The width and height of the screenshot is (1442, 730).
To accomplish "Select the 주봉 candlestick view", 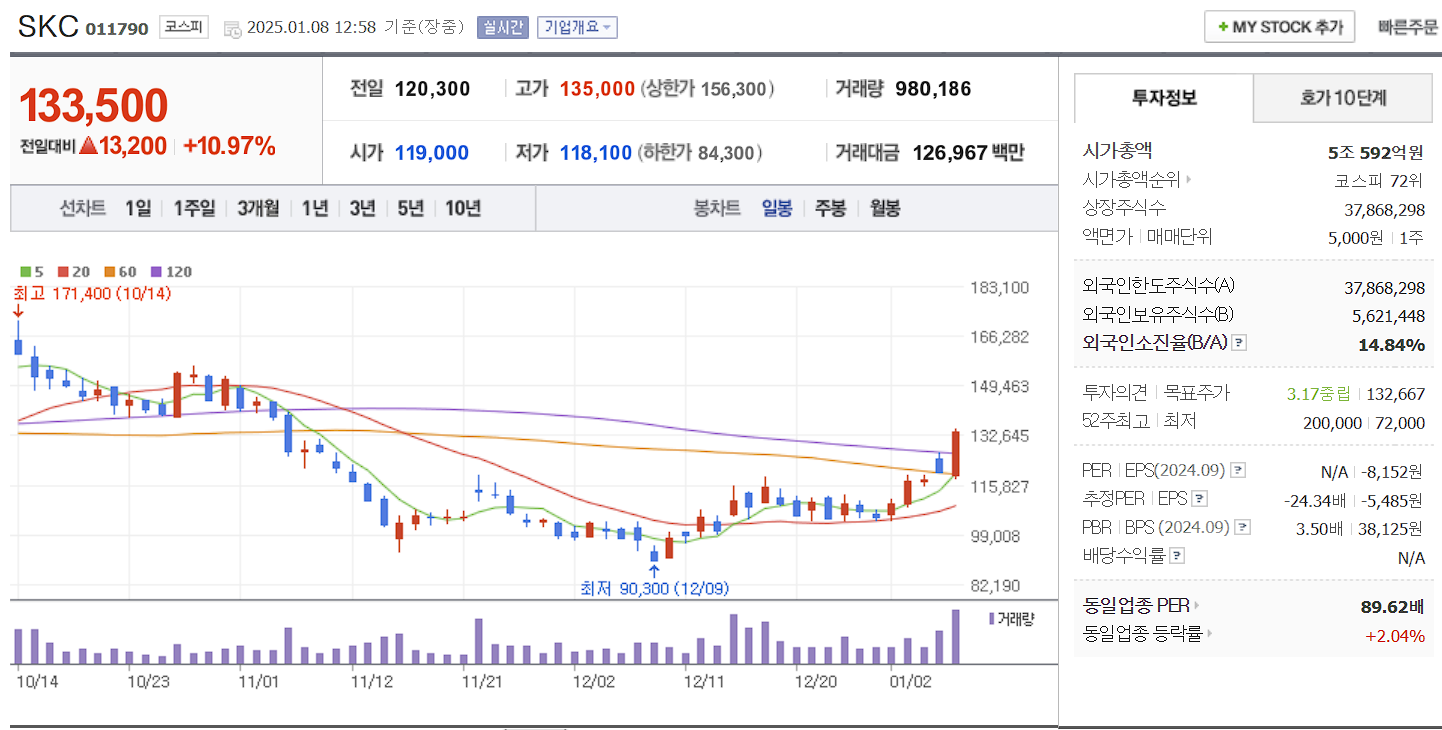I will click(x=830, y=209).
